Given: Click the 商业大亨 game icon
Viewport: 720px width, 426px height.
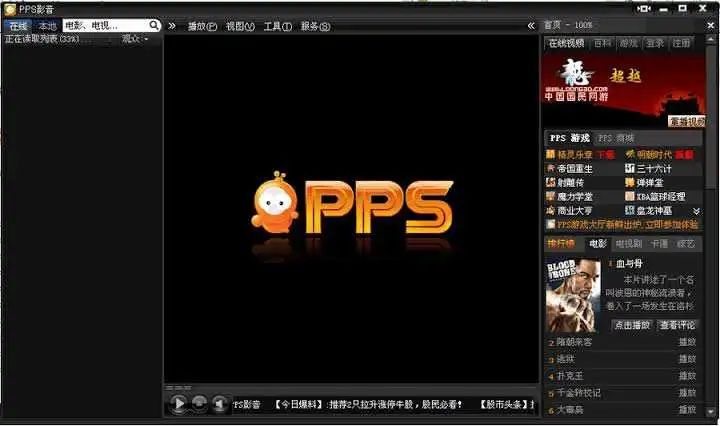Looking at the screenshot, I should pyautogui.click(x=550, y=211).
